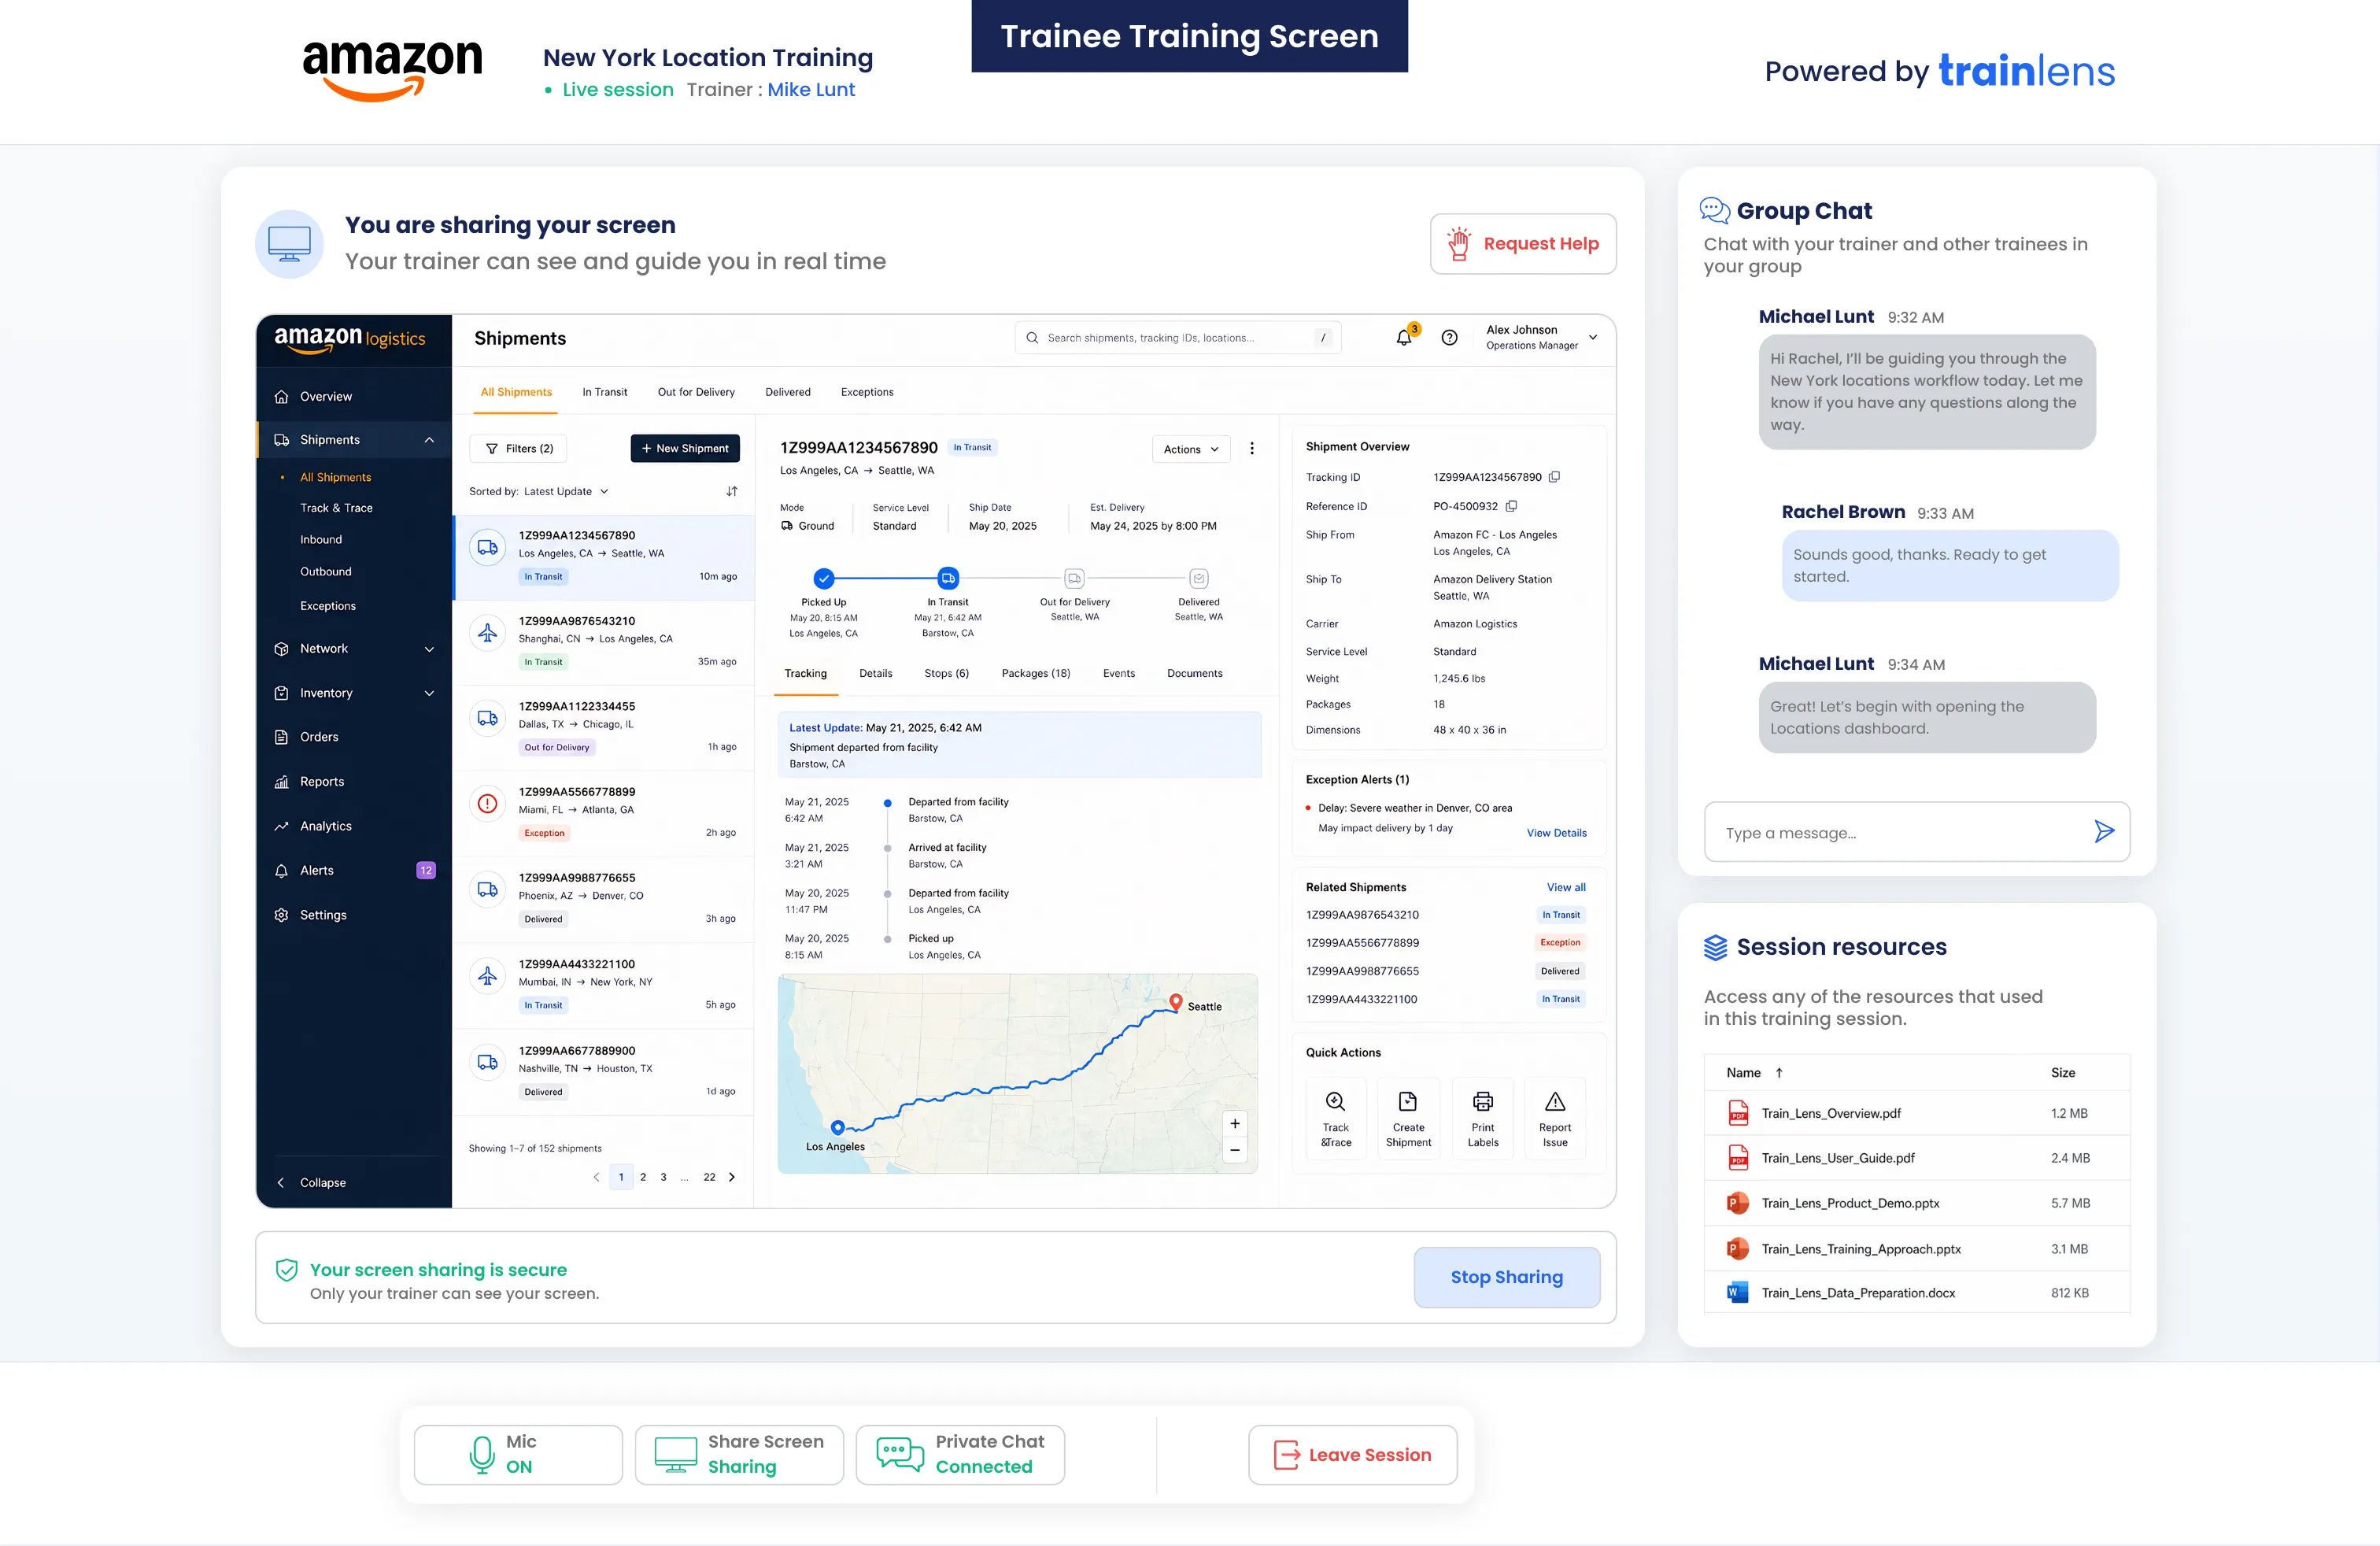
Task: Select shipment 1Z999AA5566778899 with Exception status
Action: pos(603,813)
